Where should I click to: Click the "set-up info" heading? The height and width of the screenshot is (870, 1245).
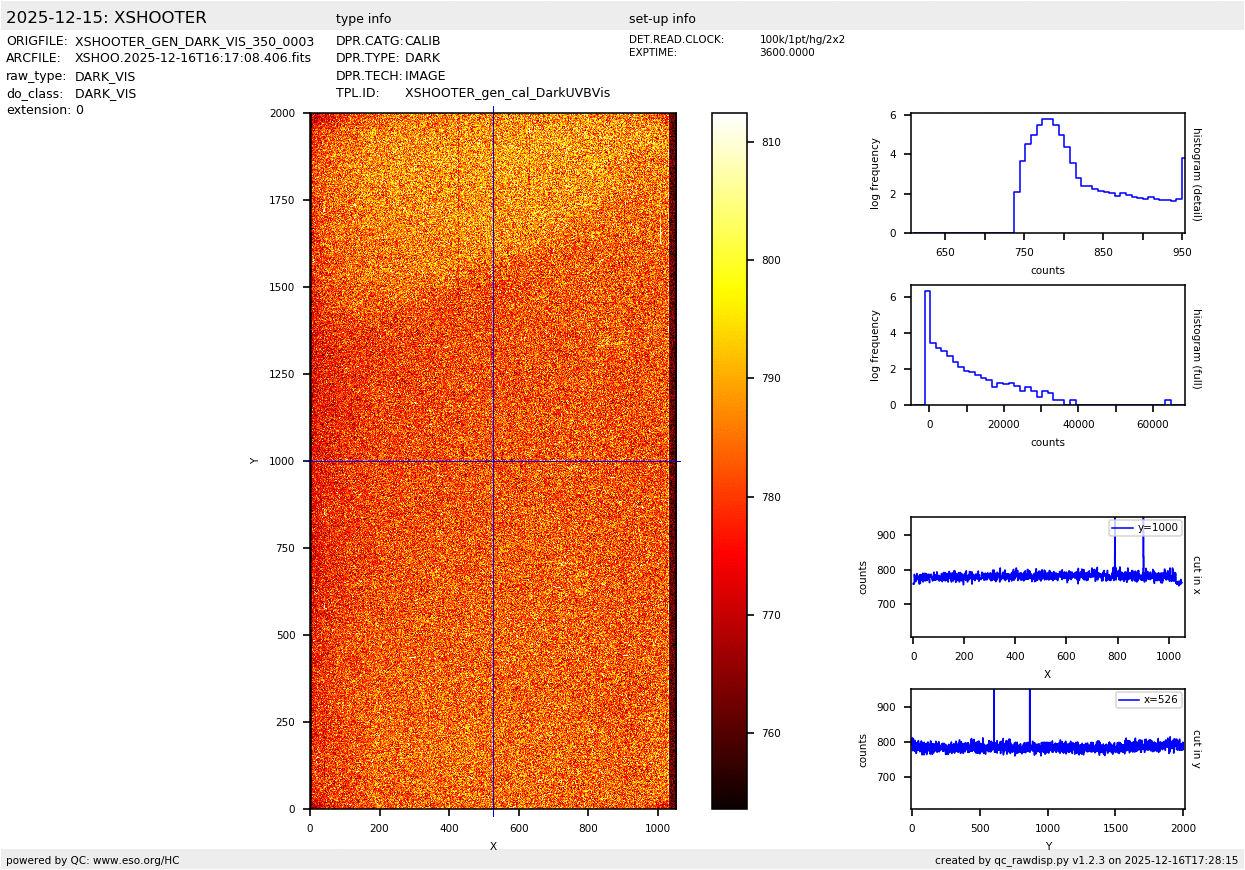pos(662,19)
